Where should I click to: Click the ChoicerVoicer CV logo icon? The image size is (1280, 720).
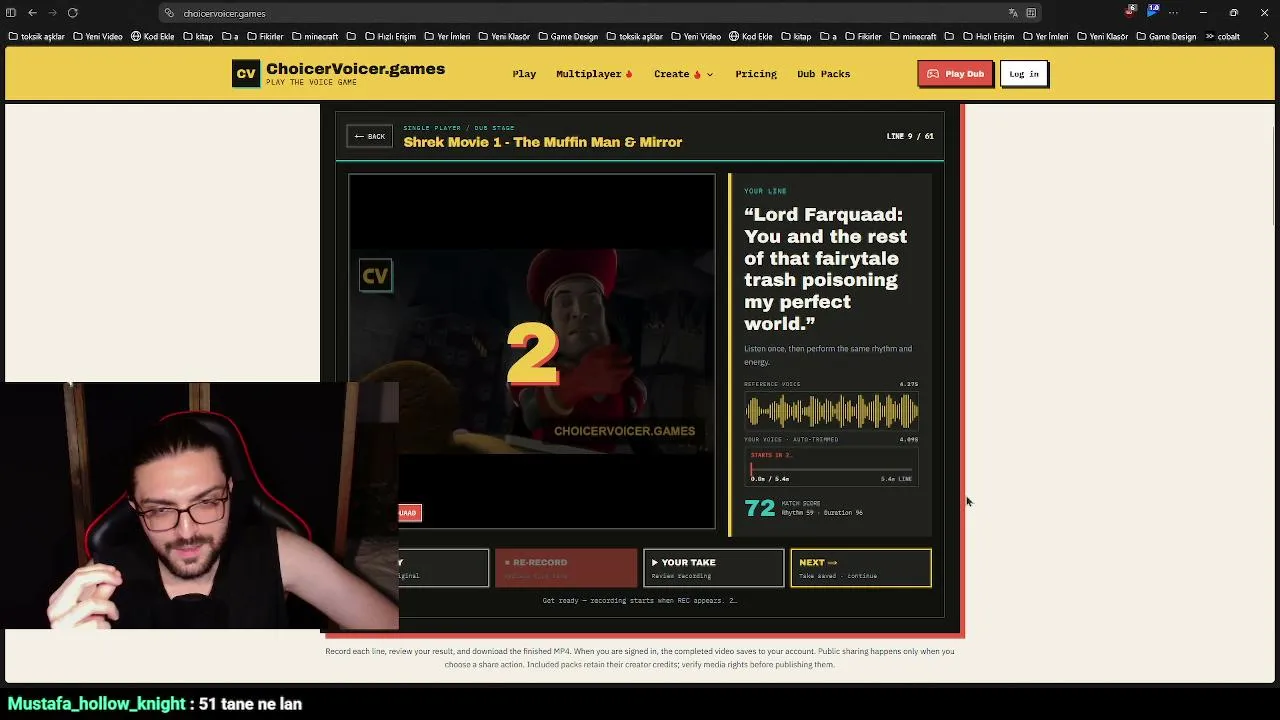click(246, 74)
